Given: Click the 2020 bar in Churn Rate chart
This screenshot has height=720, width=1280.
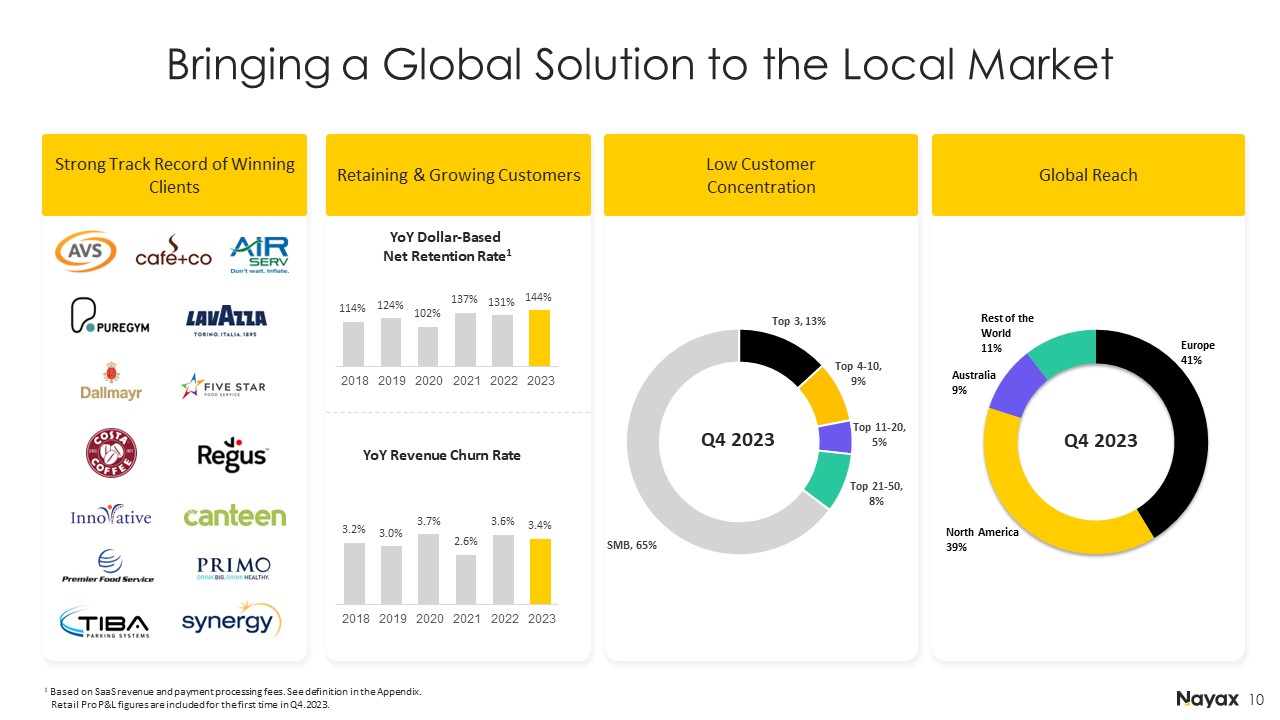Looking at the screenshot, I should click(428, 569).
